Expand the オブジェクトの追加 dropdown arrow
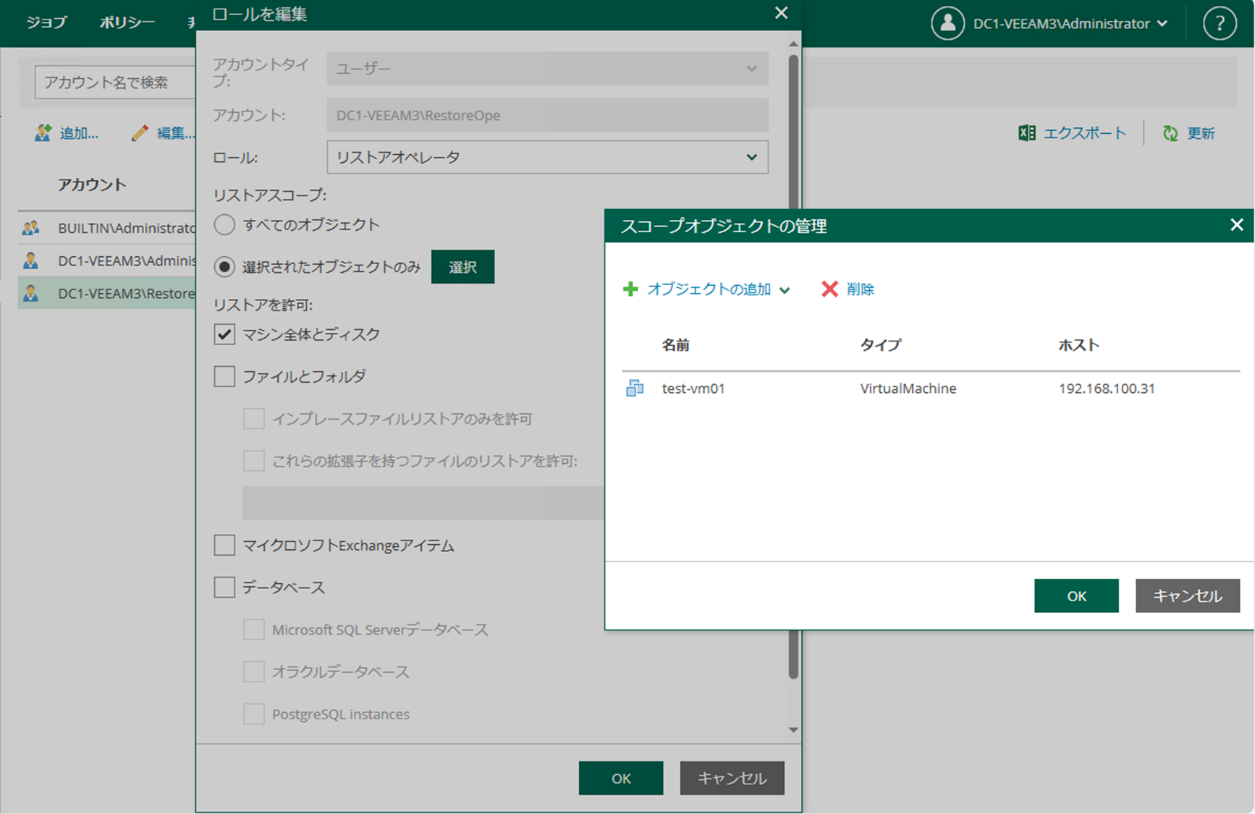This screenshot has height=814, width=1255. click(x=785, y=290)
